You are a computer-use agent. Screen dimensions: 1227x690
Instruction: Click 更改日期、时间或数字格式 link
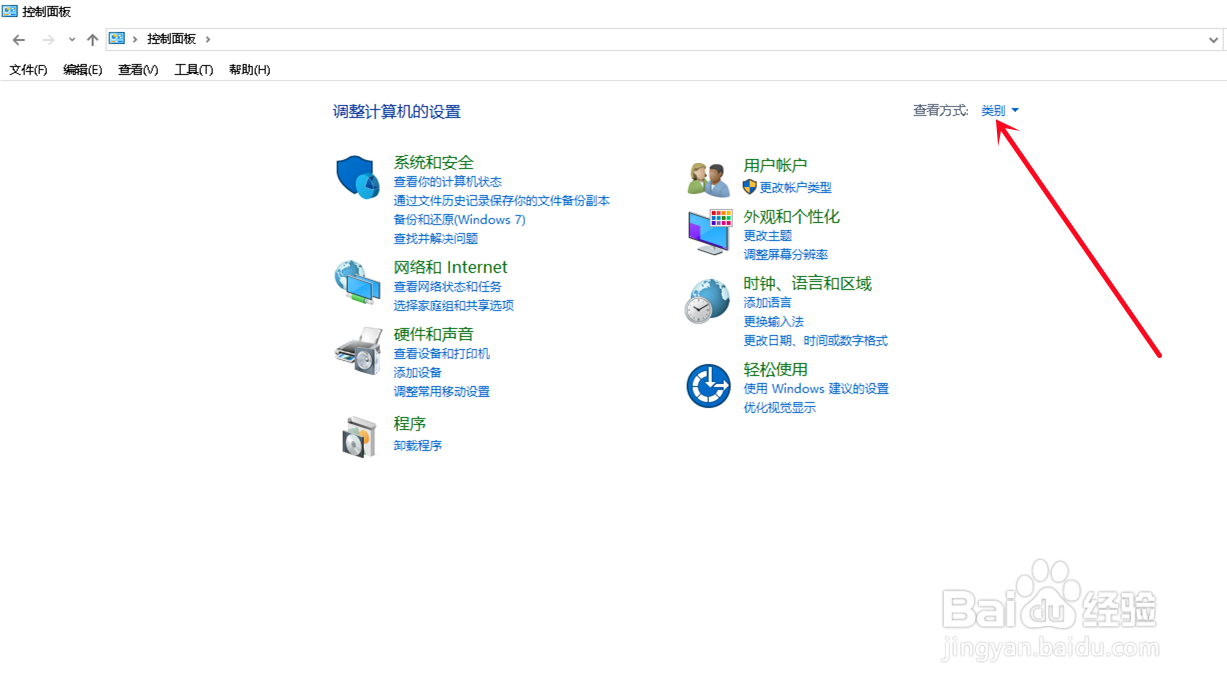[x=816, y=341]
